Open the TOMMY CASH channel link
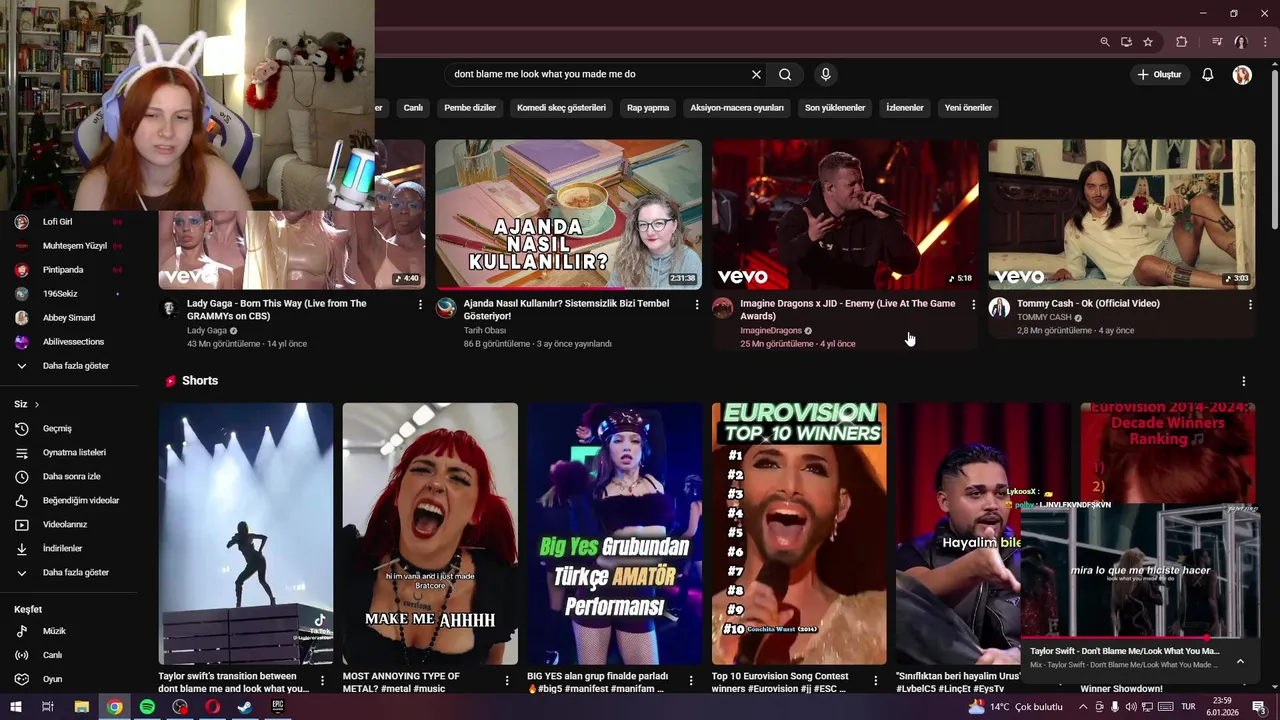1280x720 pixels. 1044,317
